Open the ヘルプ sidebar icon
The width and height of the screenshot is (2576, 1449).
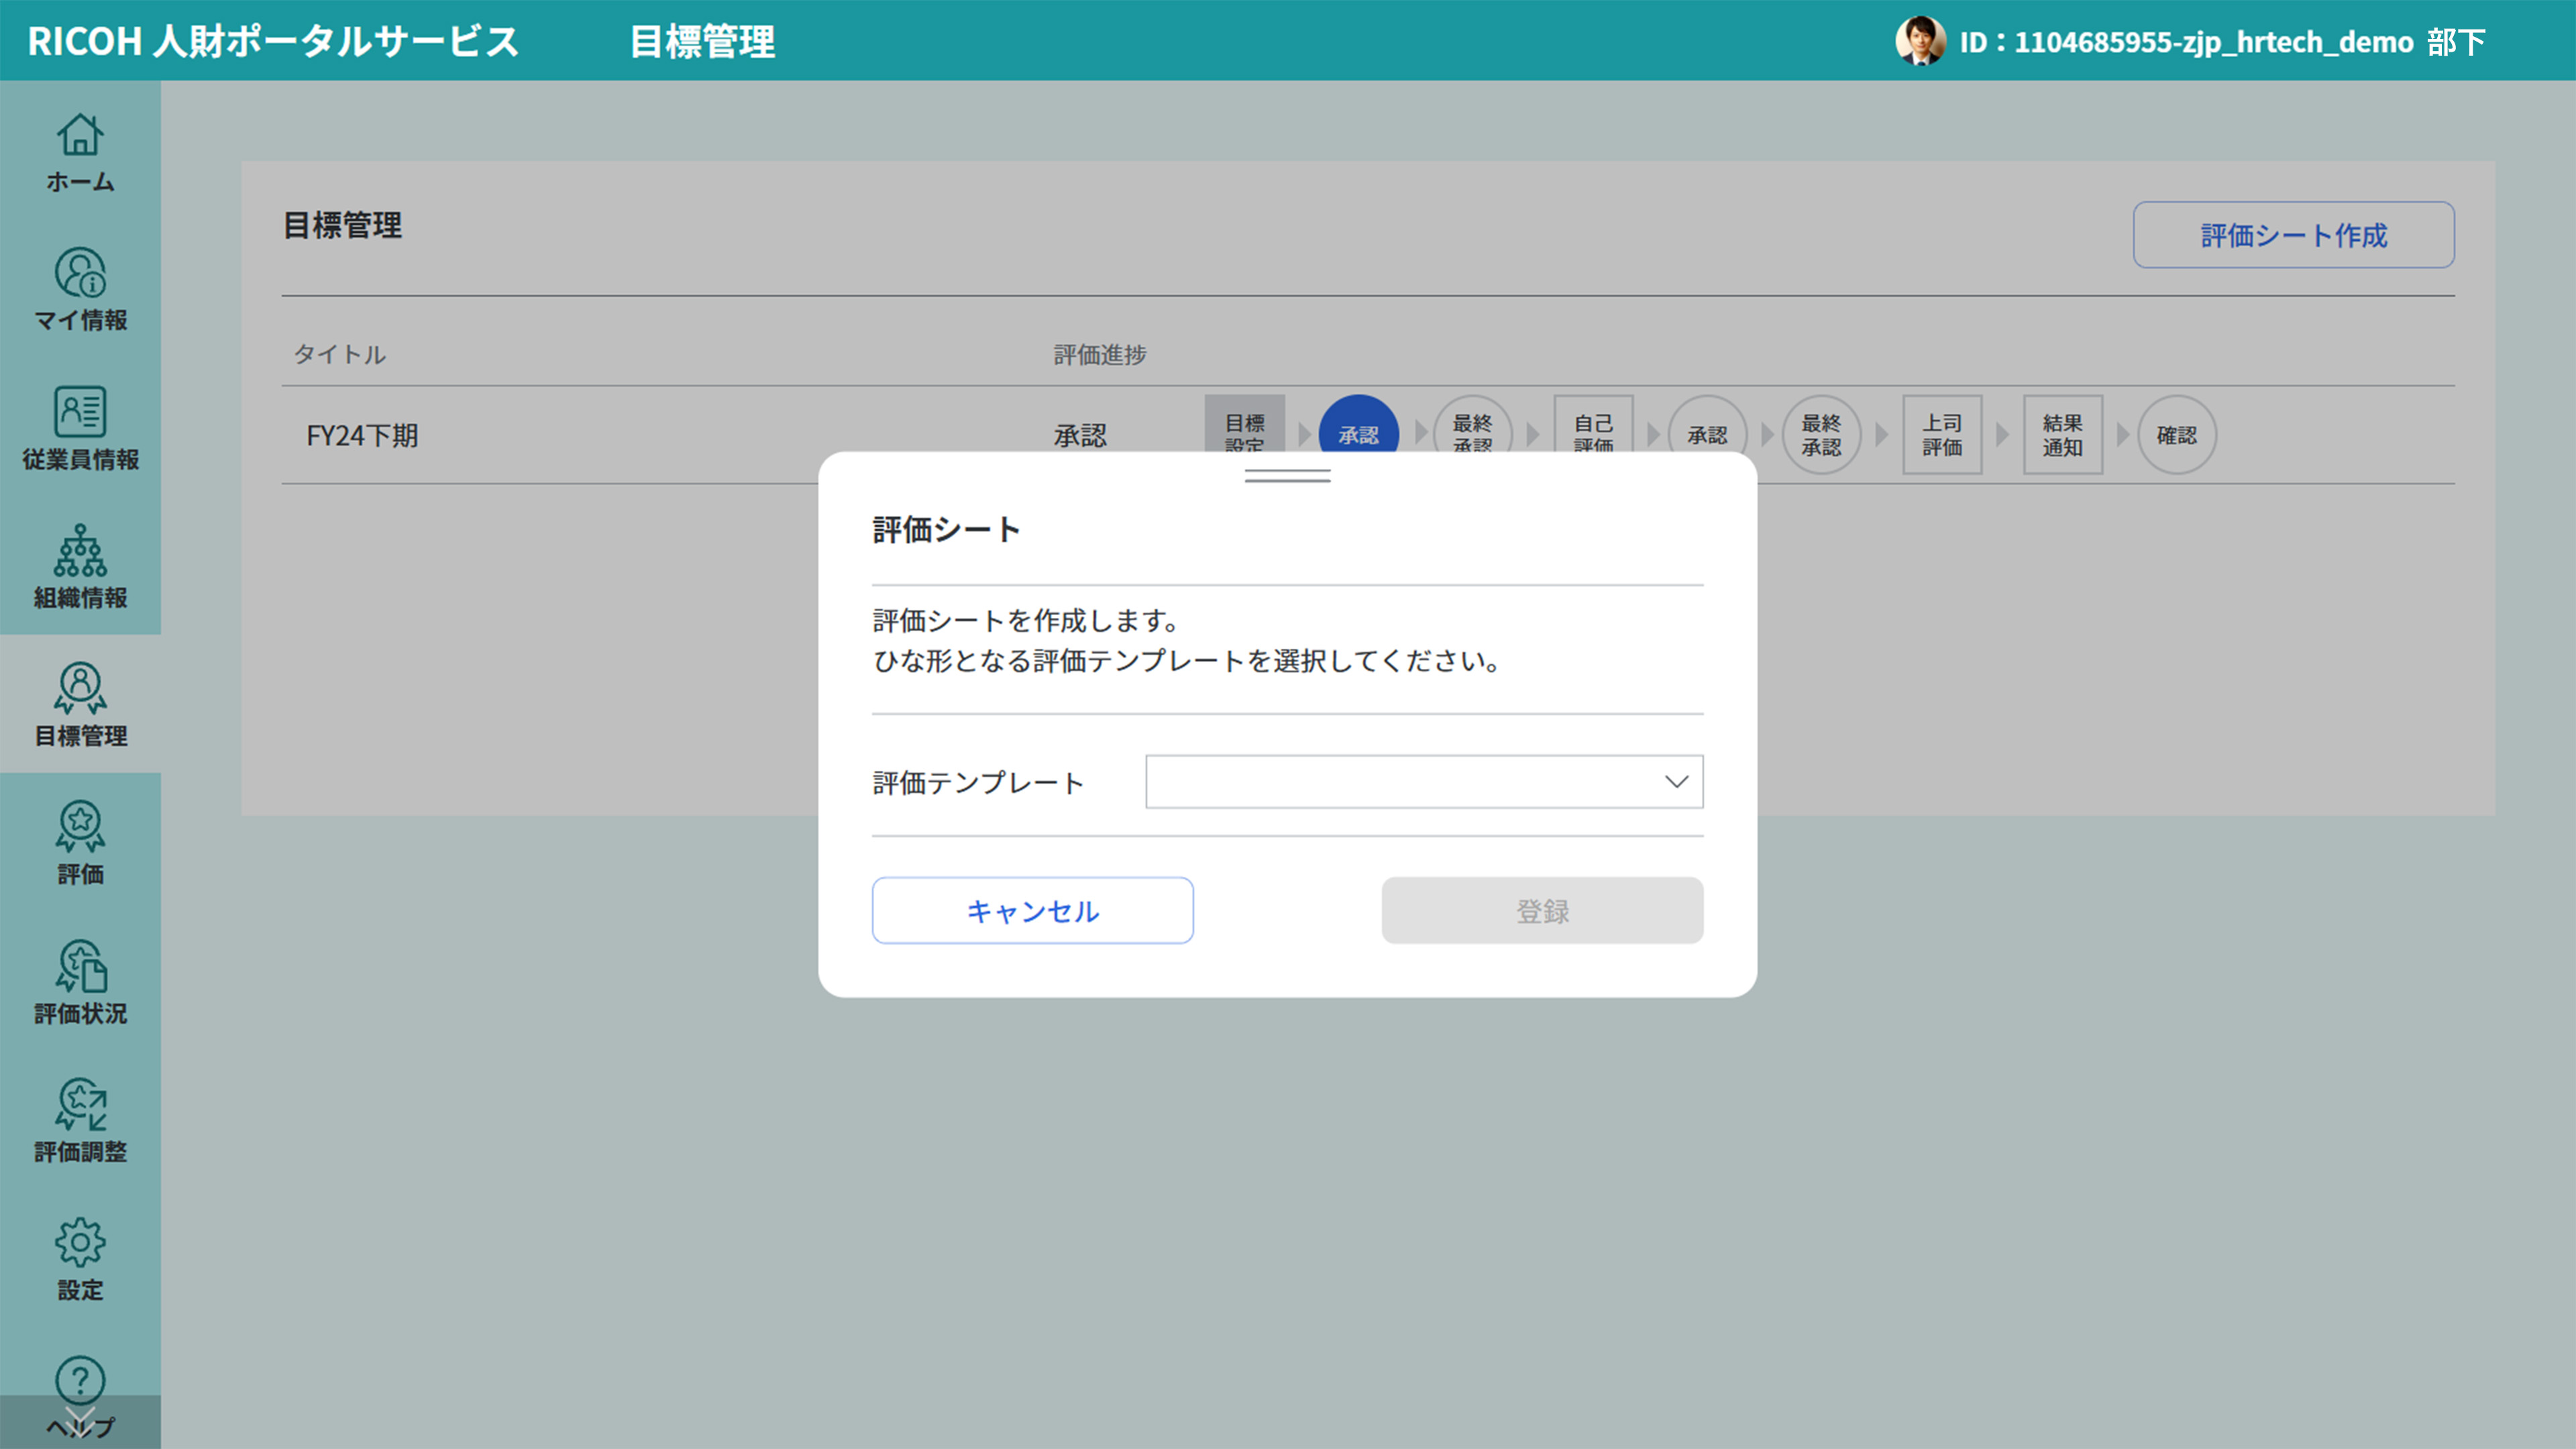click(80, 1396)
